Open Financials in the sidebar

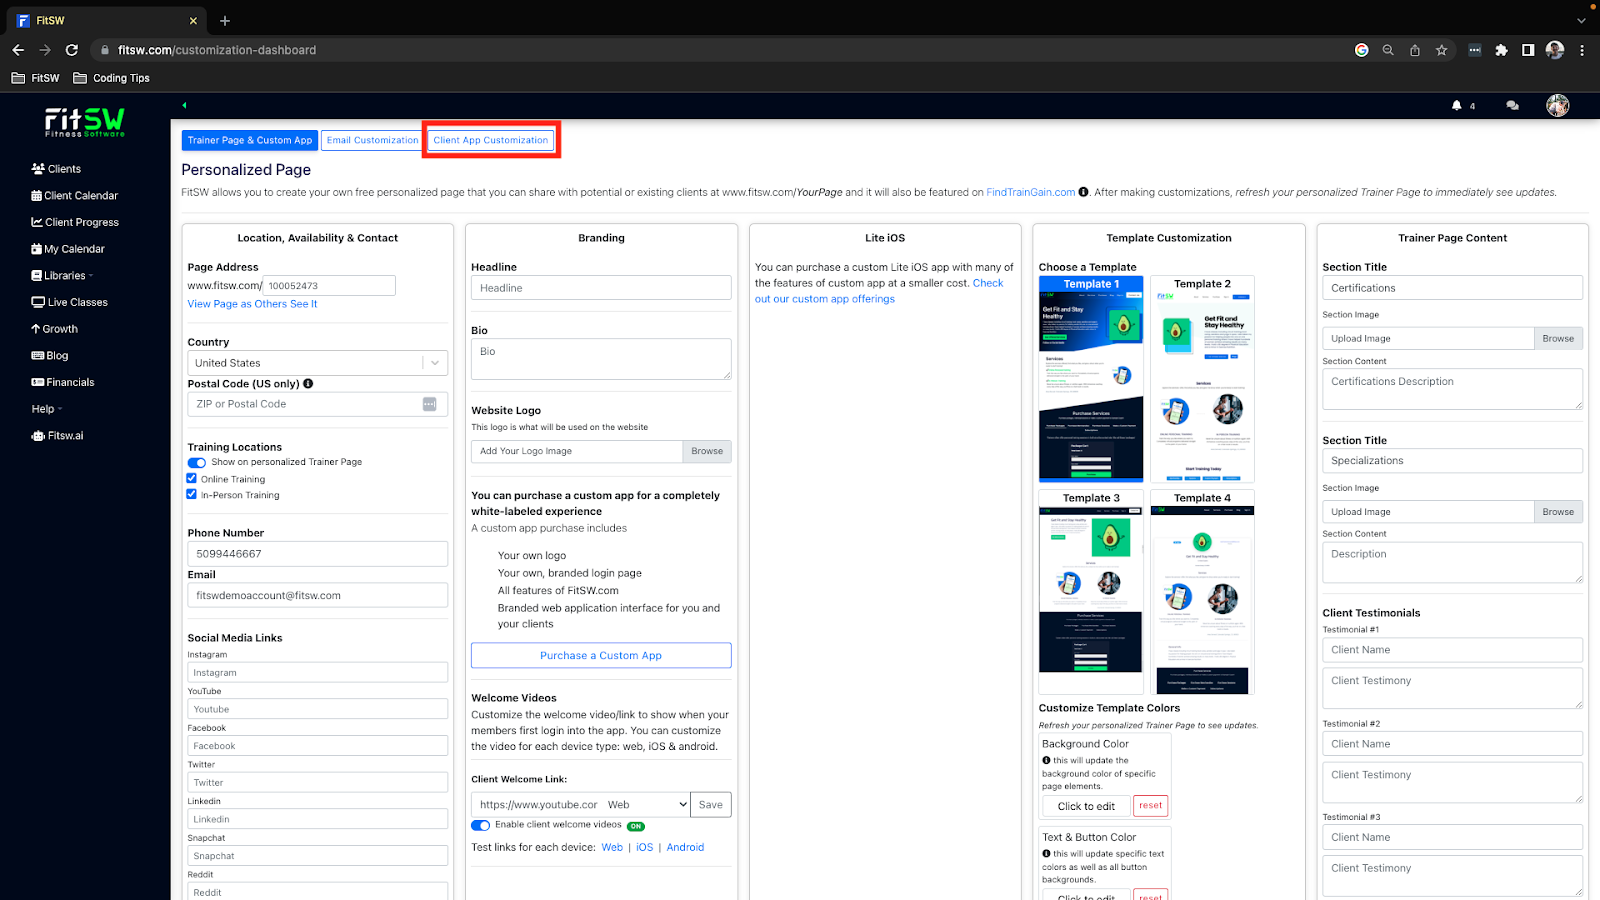click(63, 382)
